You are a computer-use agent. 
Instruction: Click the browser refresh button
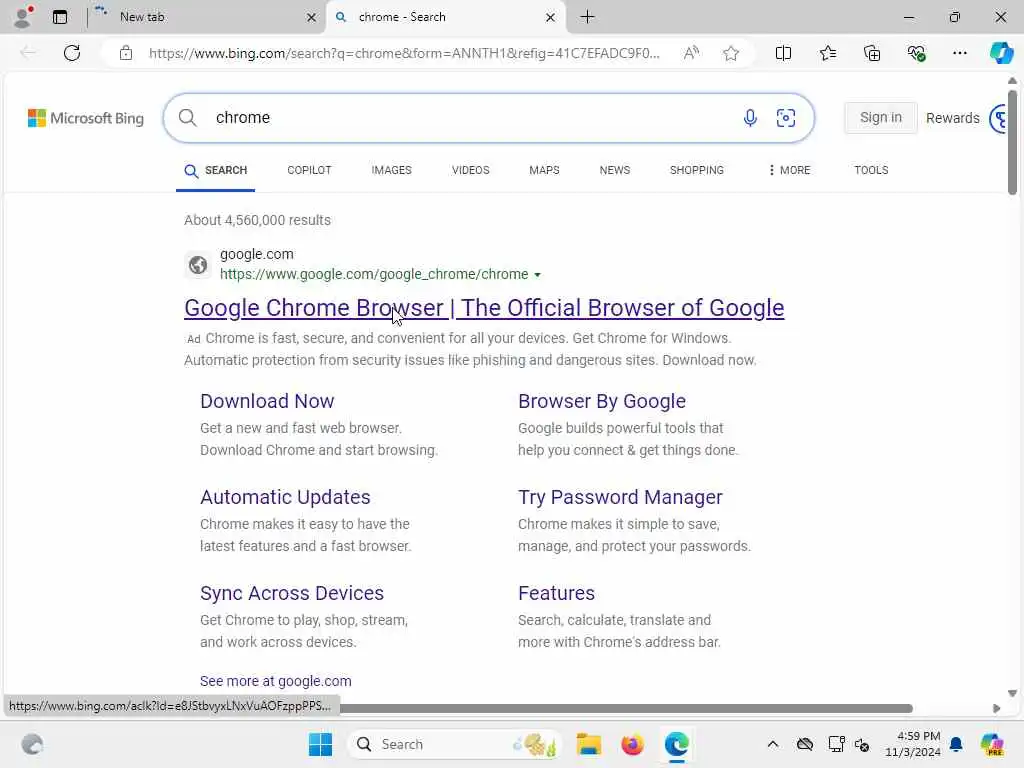72,53
